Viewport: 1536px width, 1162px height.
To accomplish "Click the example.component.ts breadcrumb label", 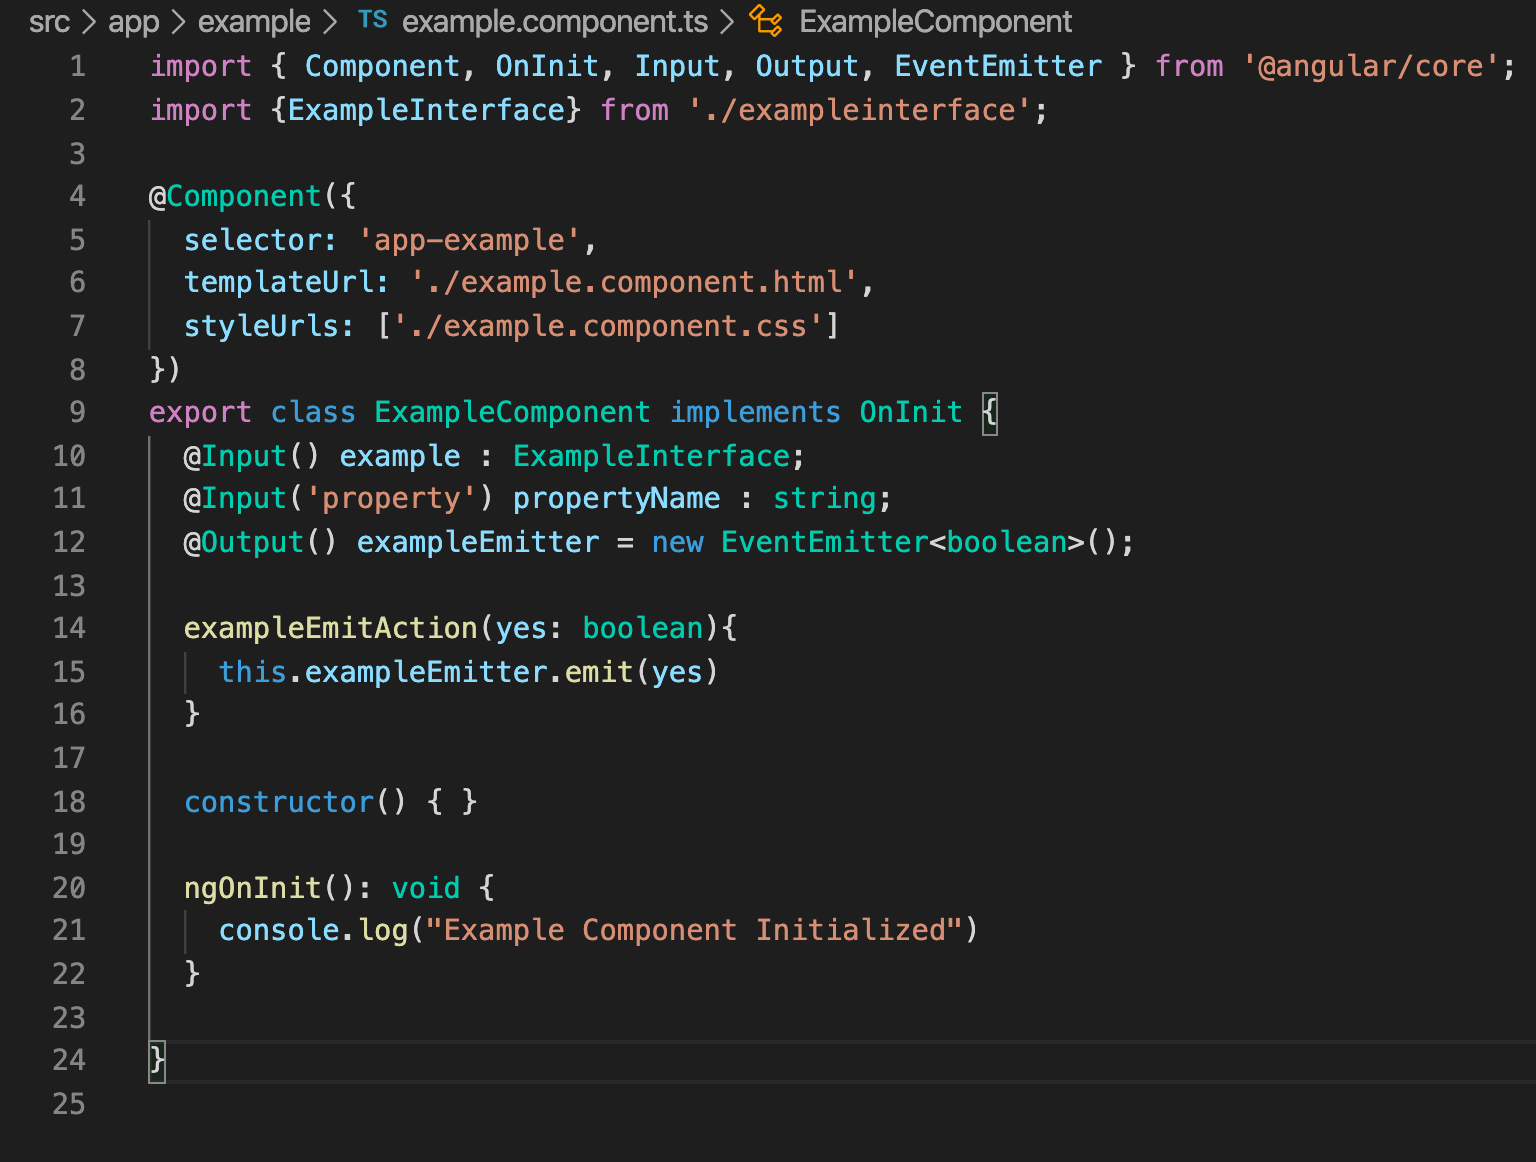I will coord(554,20).
